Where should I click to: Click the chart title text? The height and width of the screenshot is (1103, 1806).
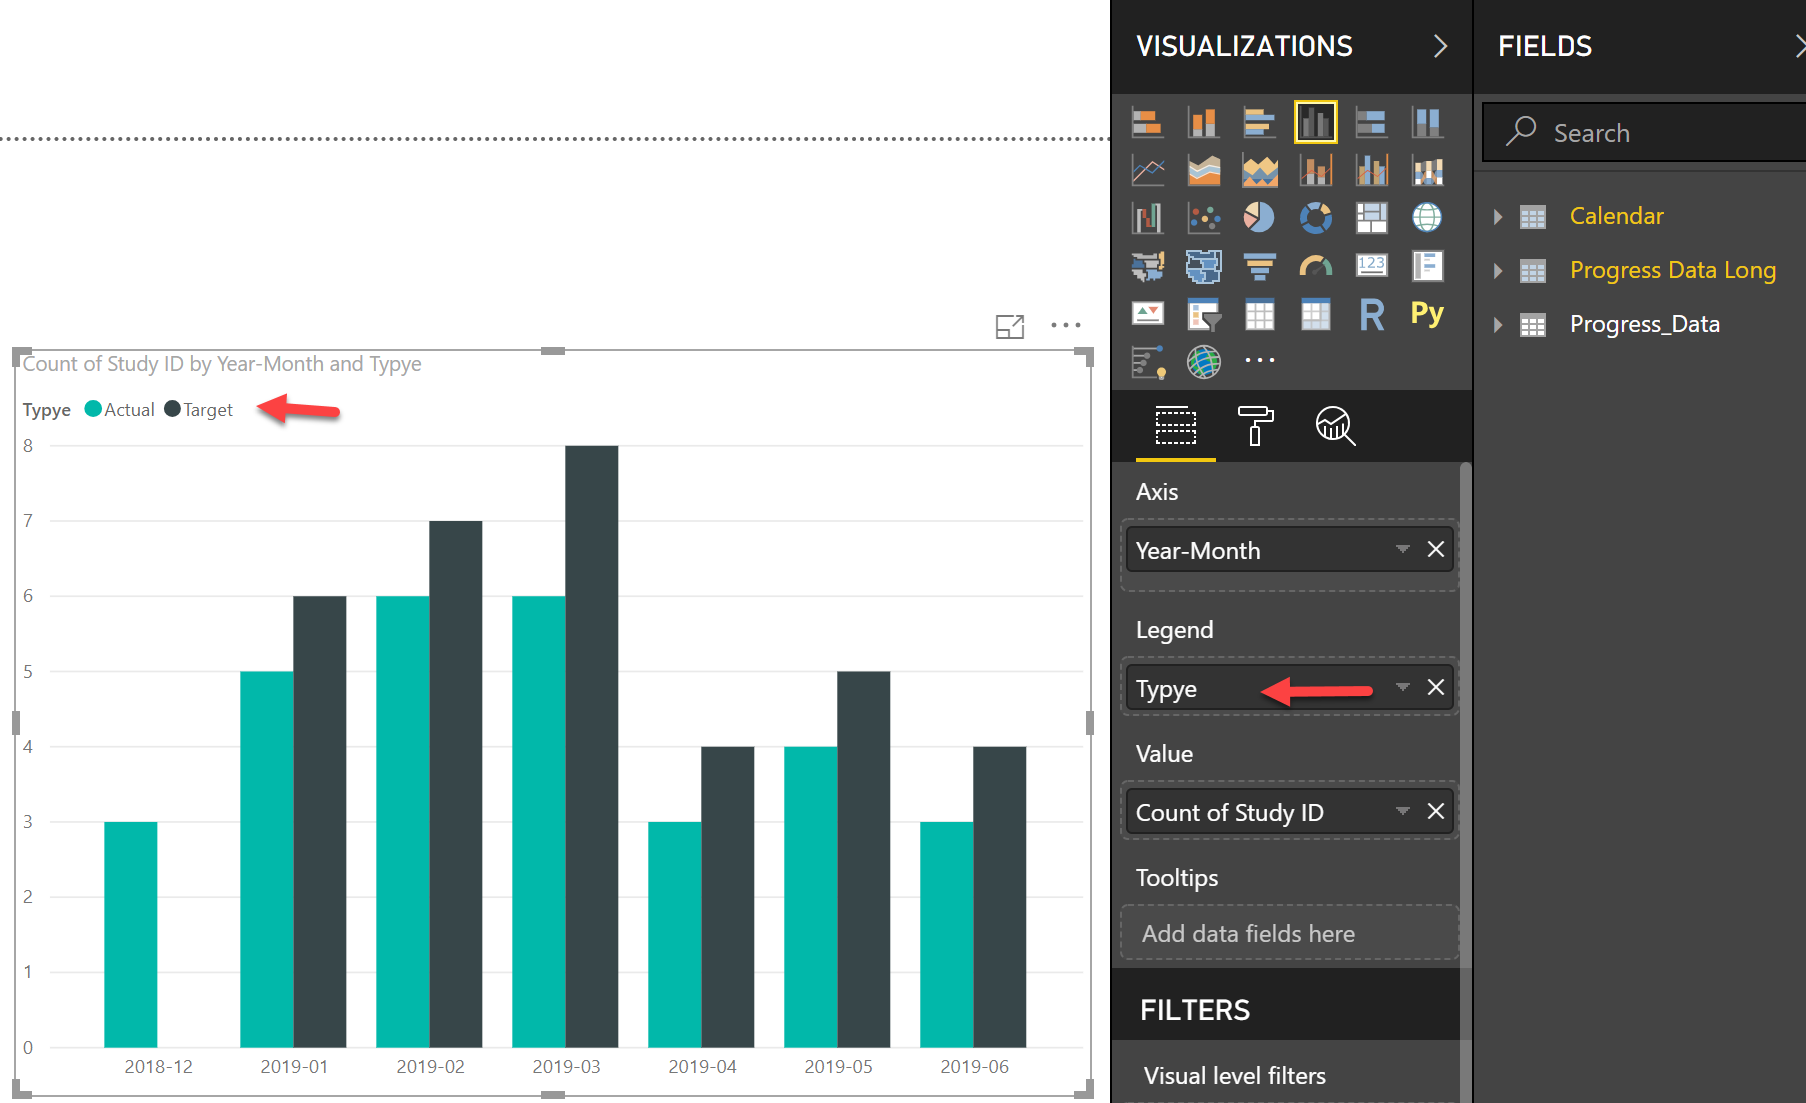coord(221,364)
